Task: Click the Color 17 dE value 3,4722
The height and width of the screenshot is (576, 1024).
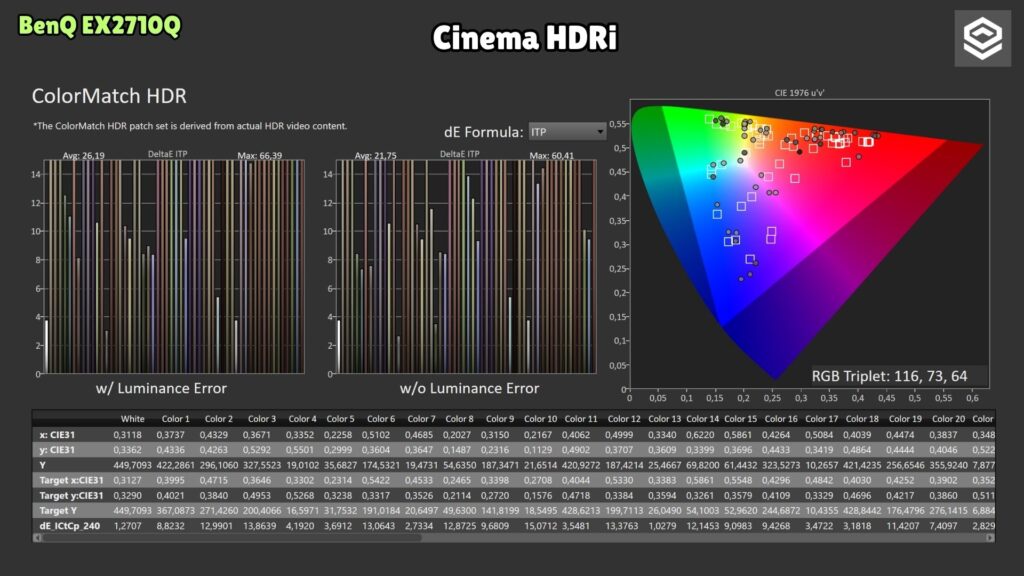Action: point(819,526)
